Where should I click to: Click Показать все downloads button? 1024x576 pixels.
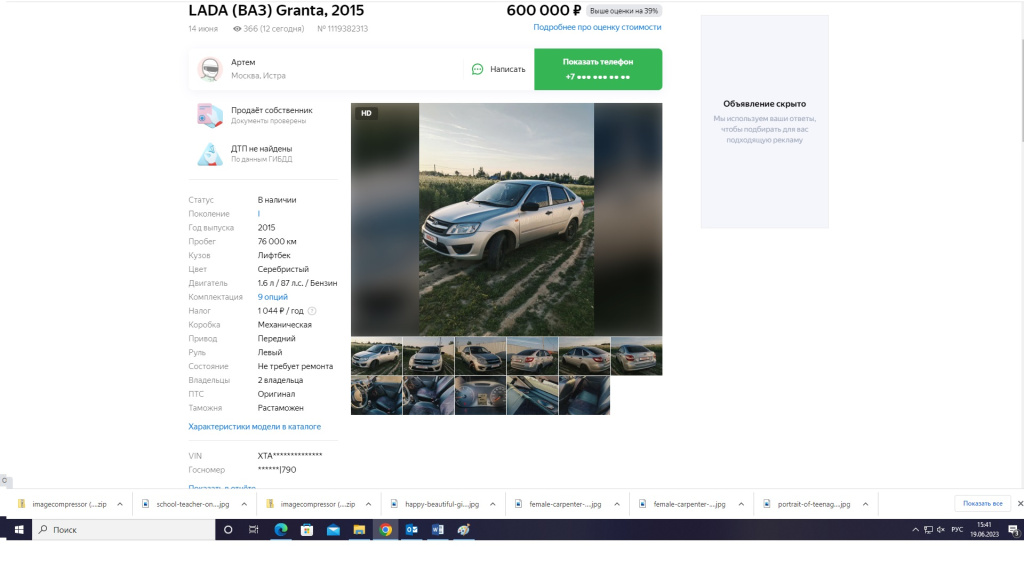coord(982,504)
